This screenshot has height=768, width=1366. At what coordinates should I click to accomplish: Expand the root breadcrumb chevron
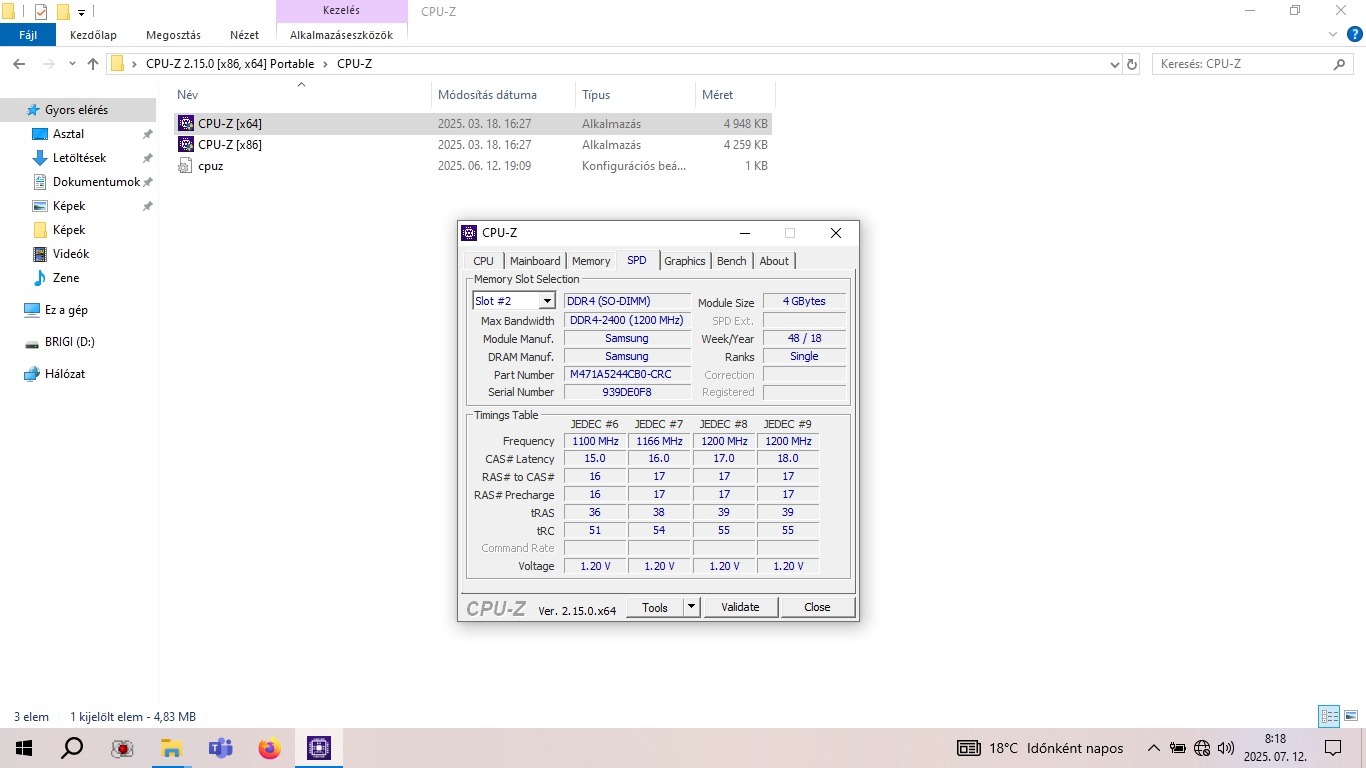[135, 64]
